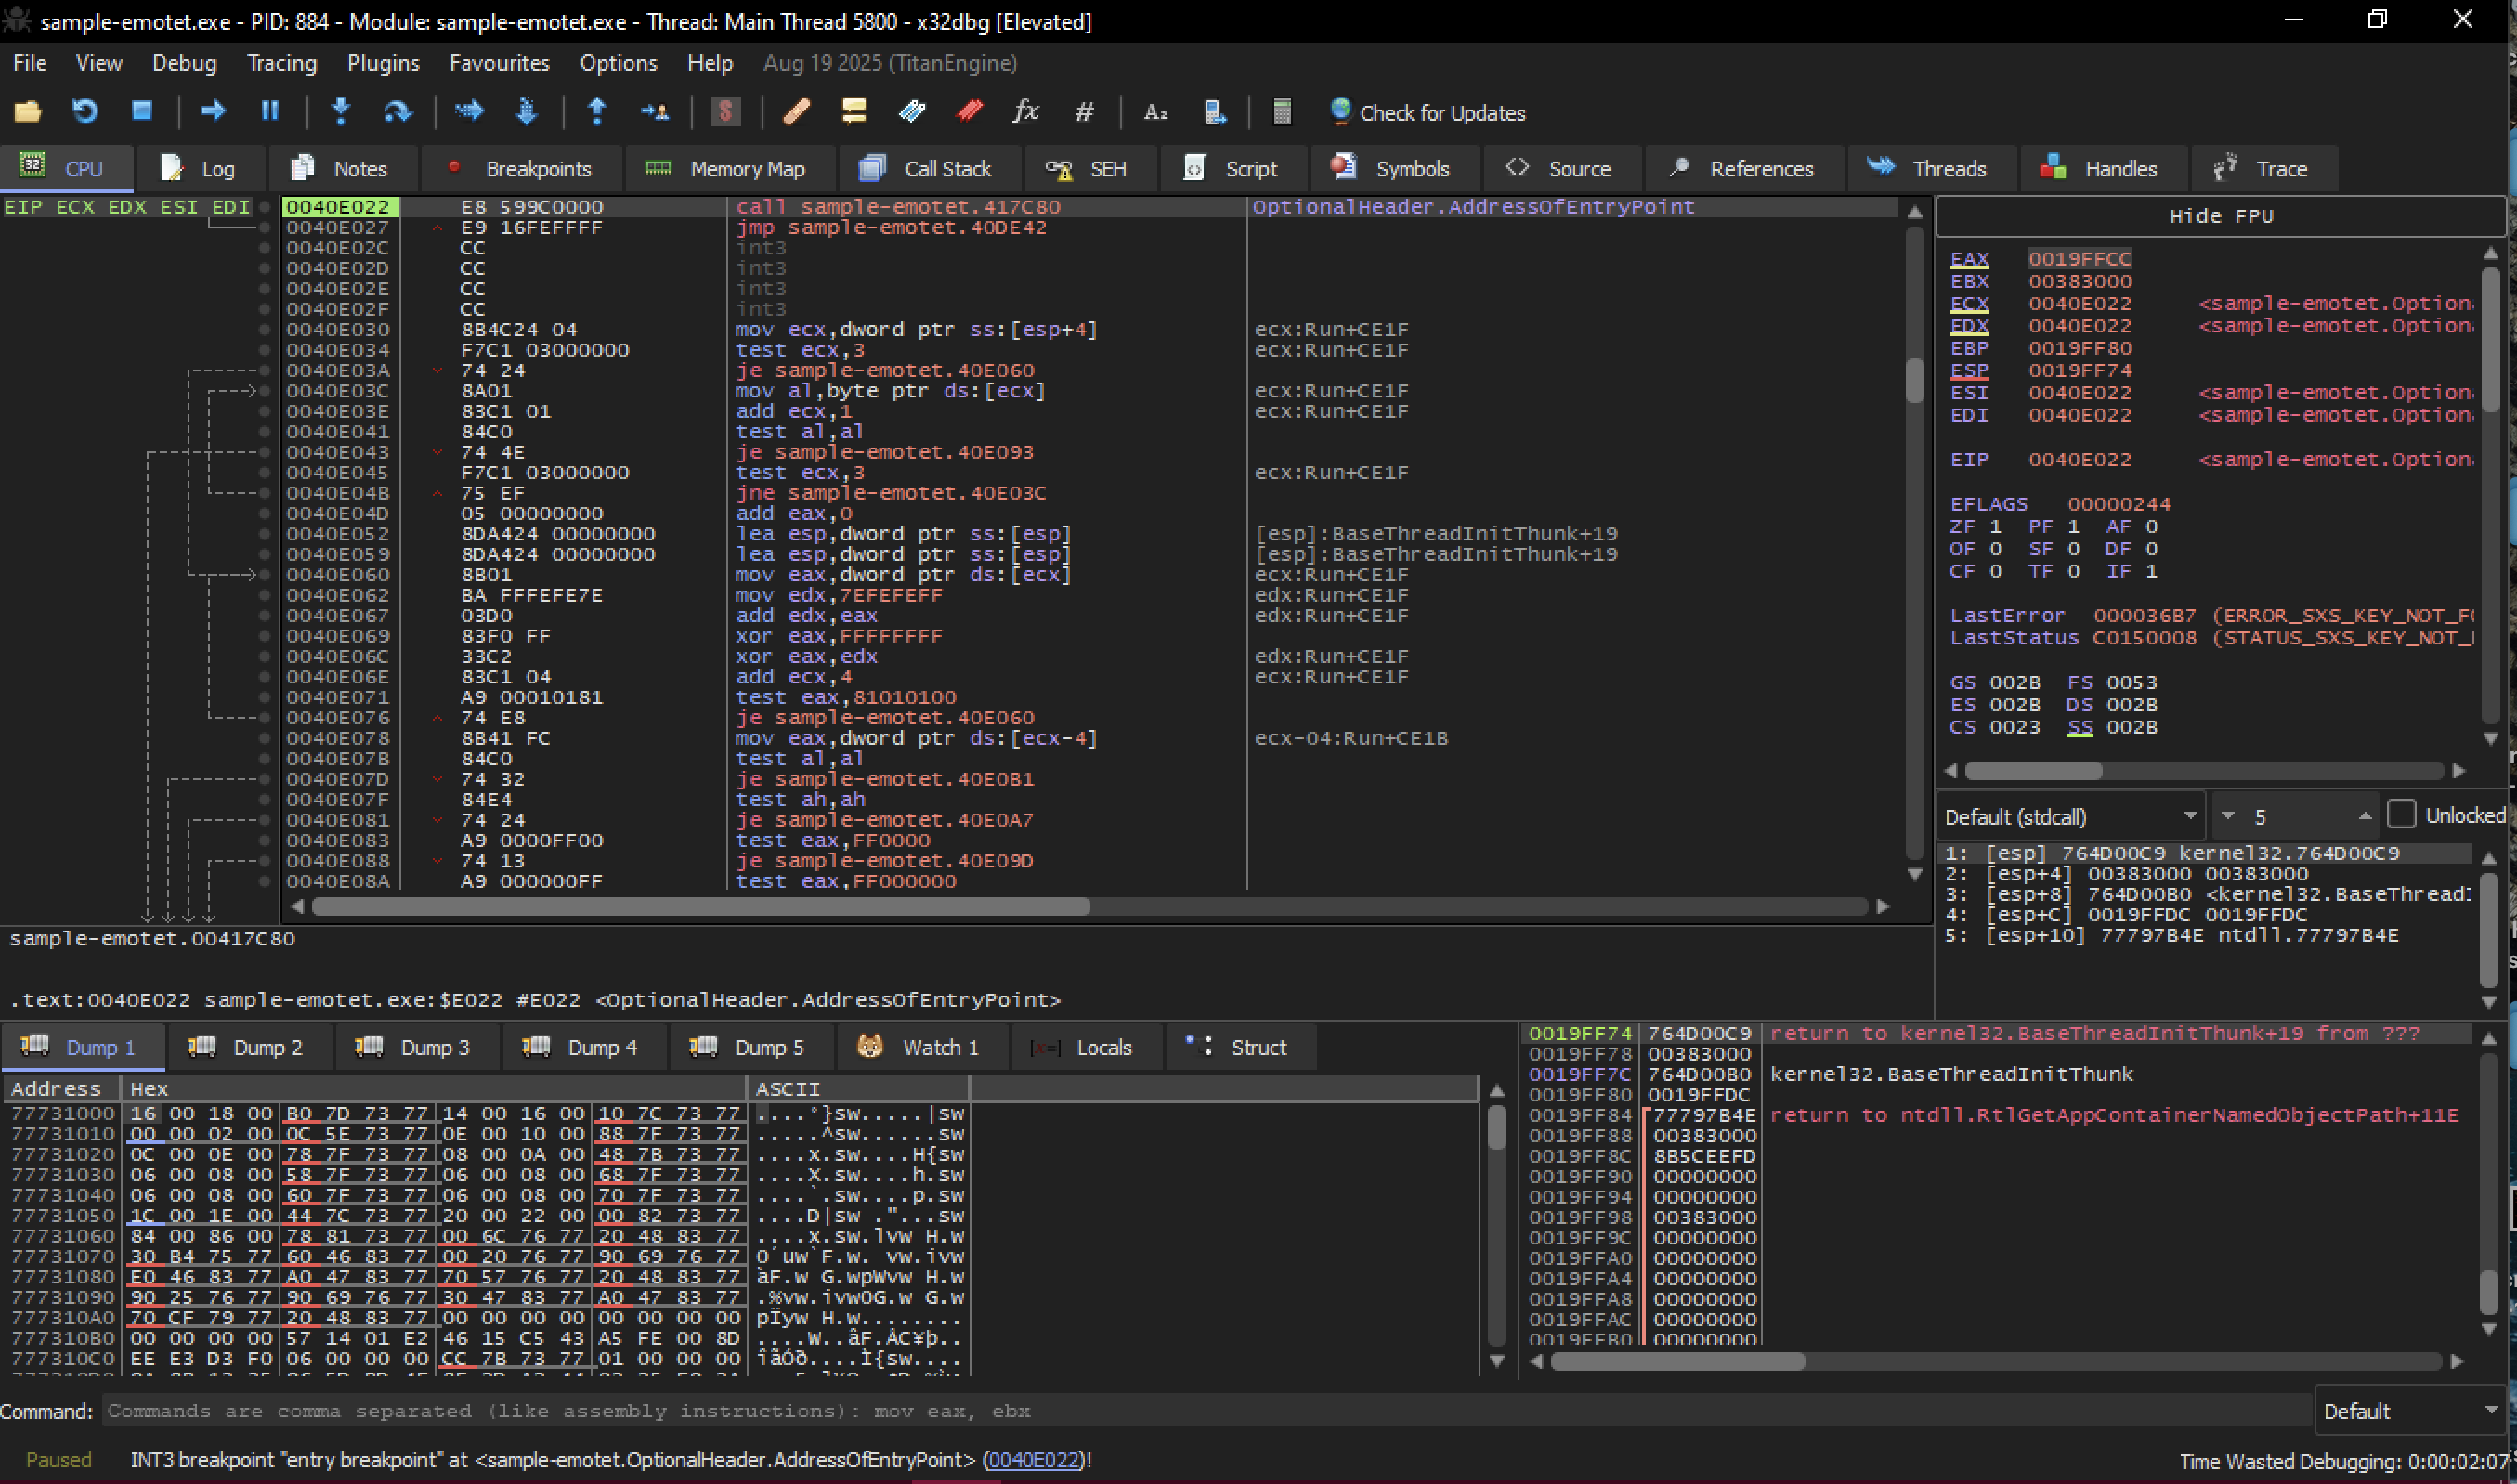Stop debugging with the blue square icon

coord(142,111)
